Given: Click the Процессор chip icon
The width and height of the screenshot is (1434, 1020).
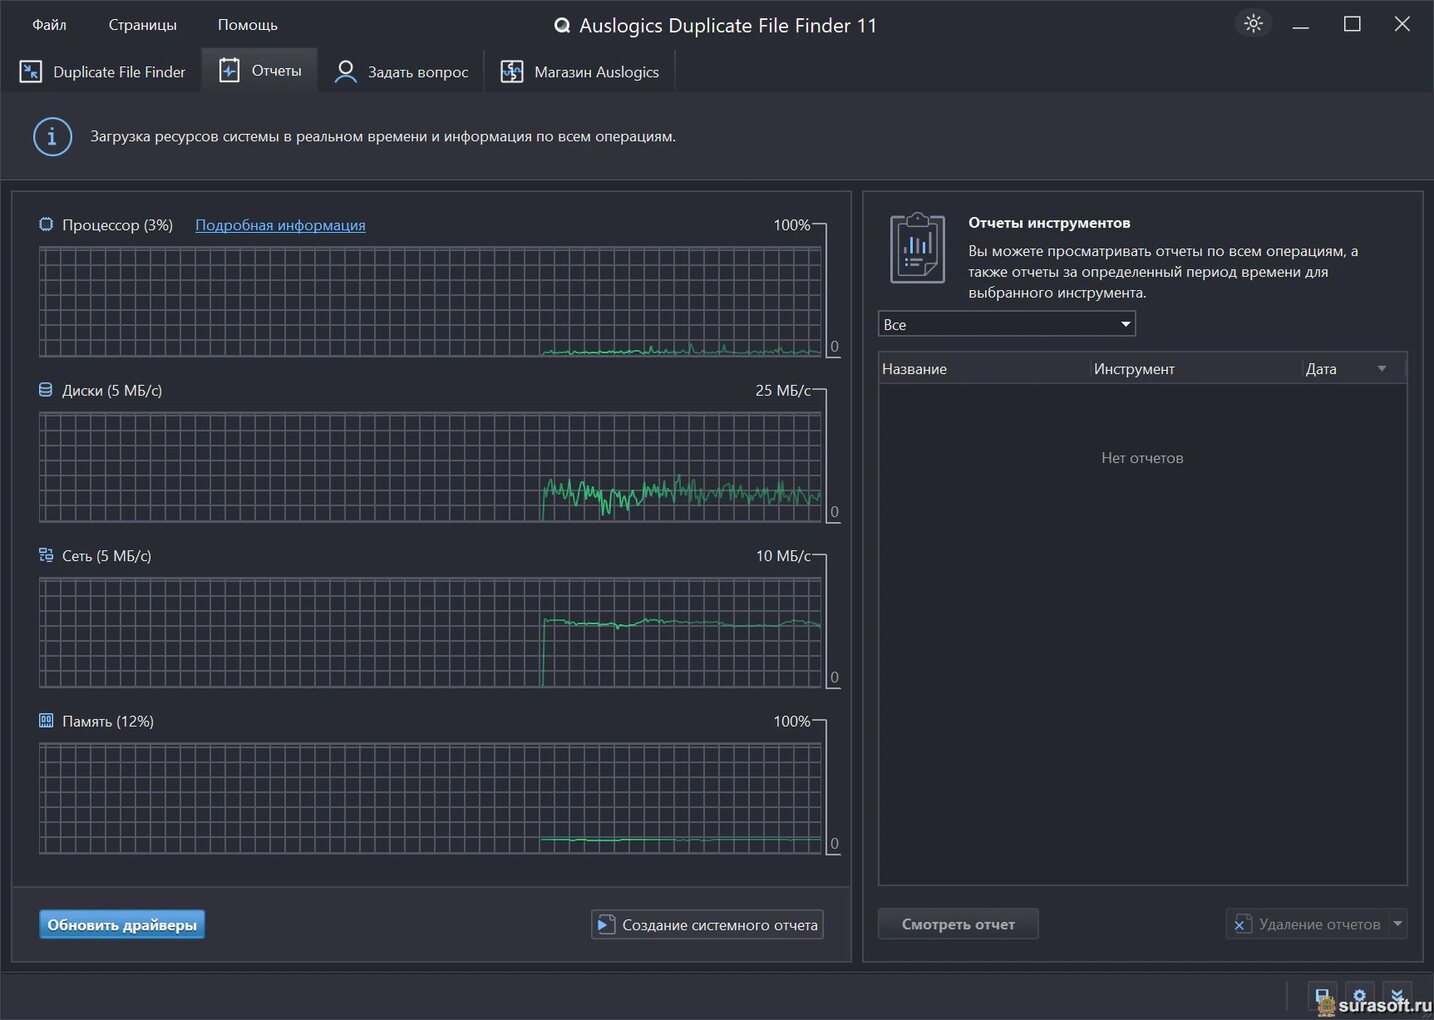Looking at the screenshot, I should pyautogui.click(x=46, y=225).
